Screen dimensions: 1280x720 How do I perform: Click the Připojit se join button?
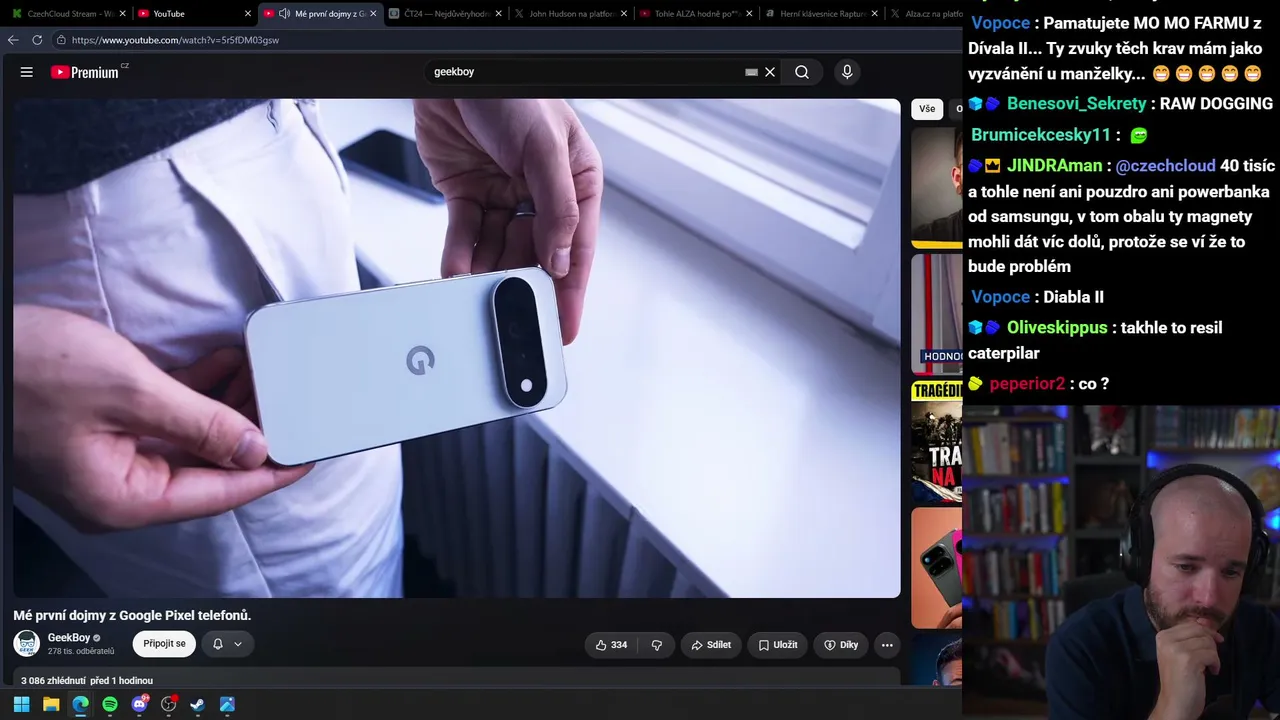[164, 644]
